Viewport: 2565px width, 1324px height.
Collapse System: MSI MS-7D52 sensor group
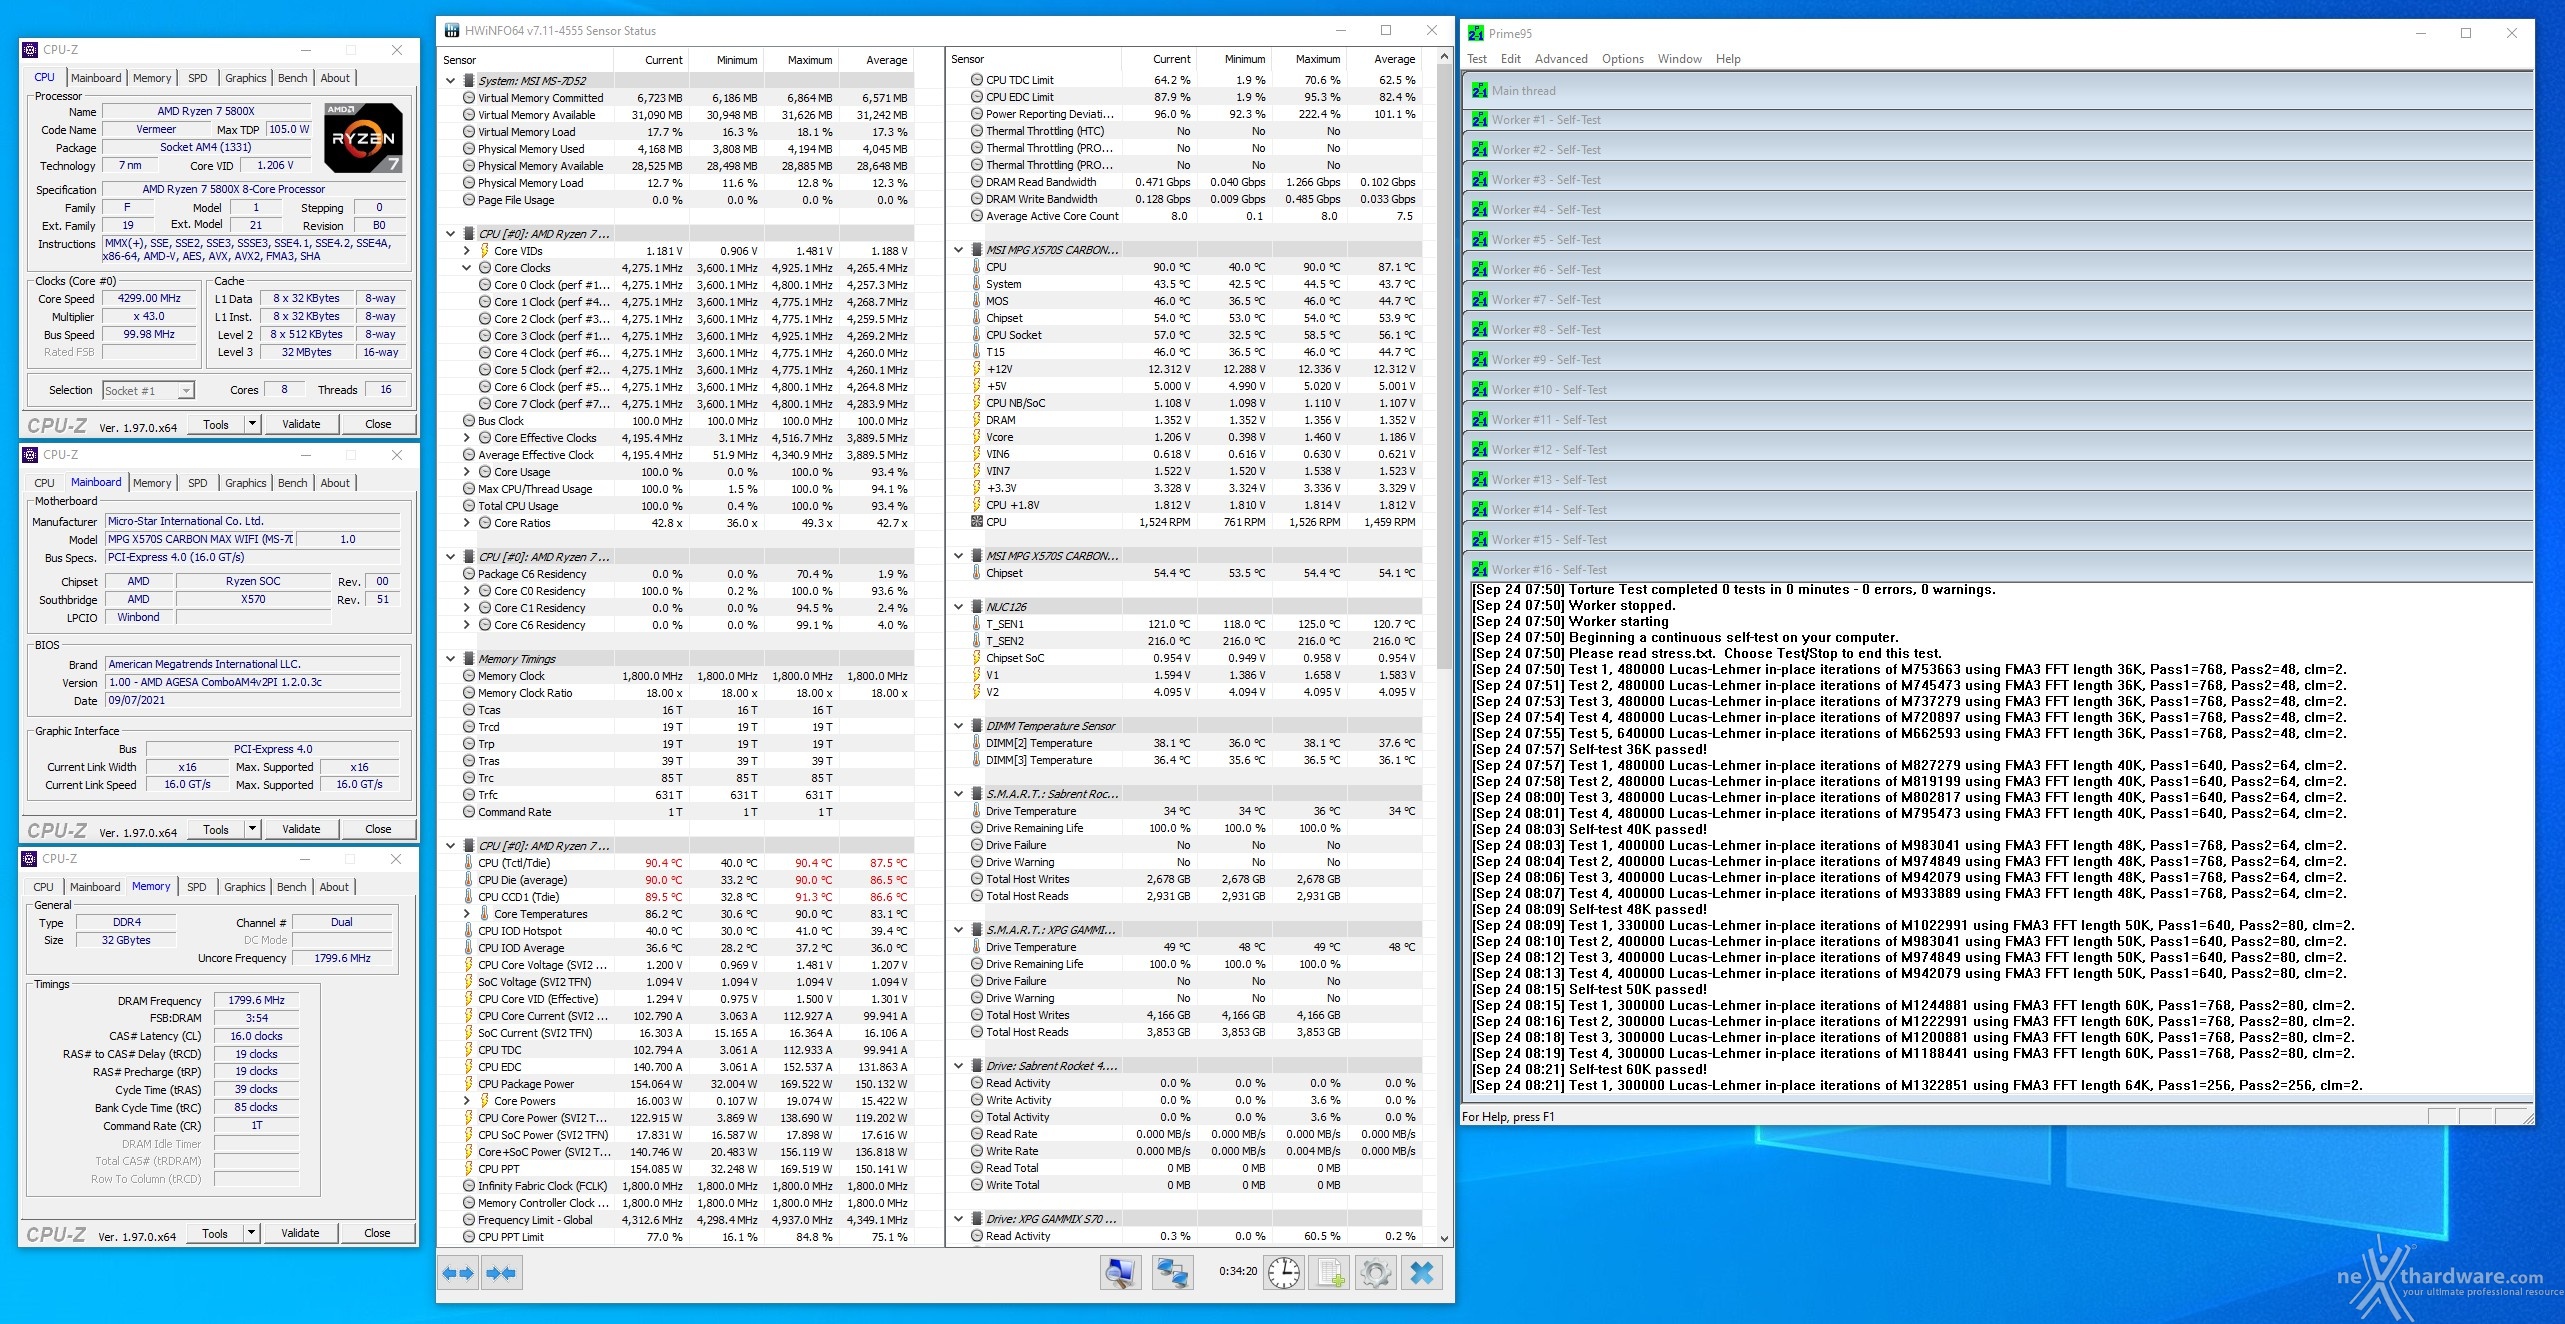tap(451, 81)
